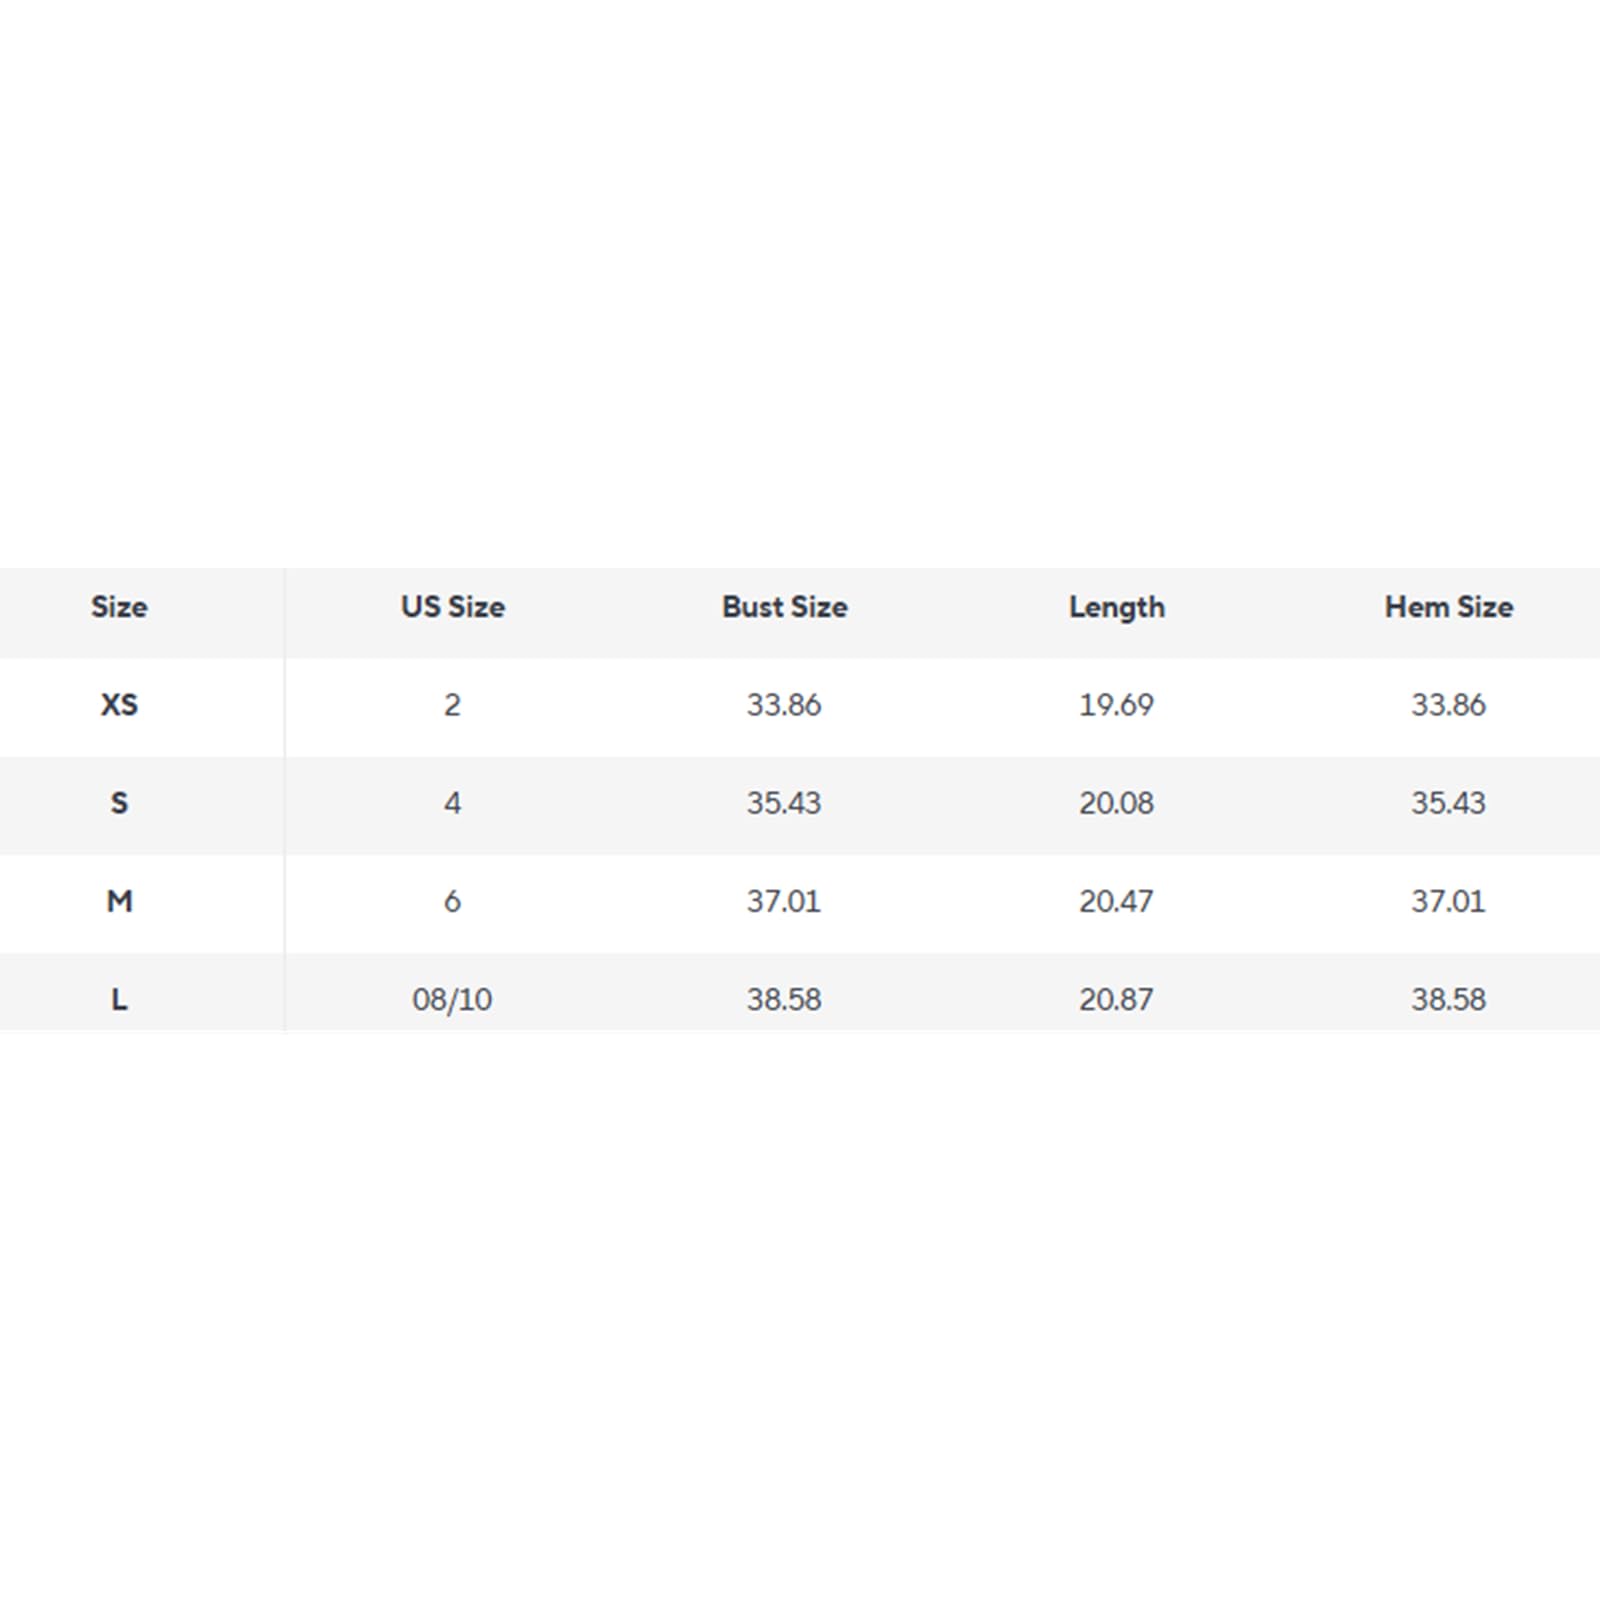Screen dimensions: 1600x1600
Task: Select bust size 35.43 in S row
Action: [784, 803]
